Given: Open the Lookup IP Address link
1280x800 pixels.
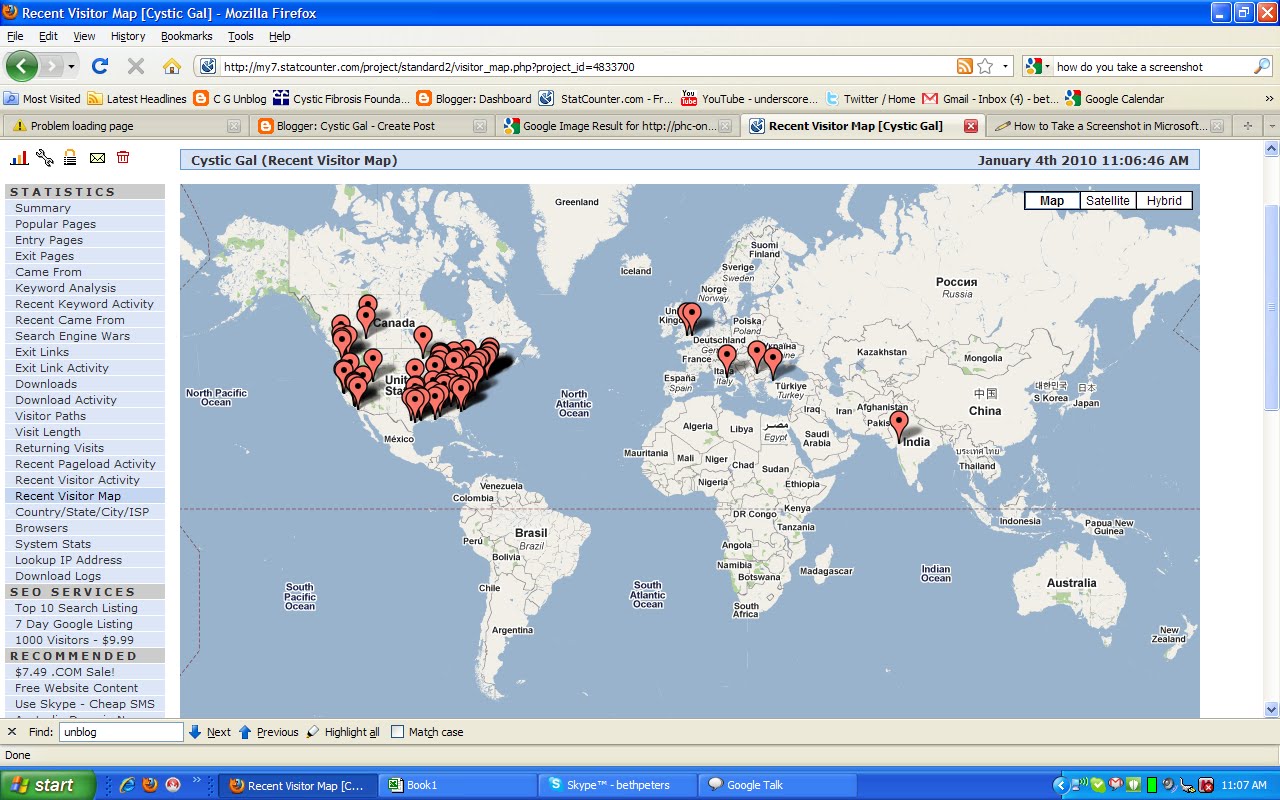Looking at the screenshot, I should click(69, 560).
